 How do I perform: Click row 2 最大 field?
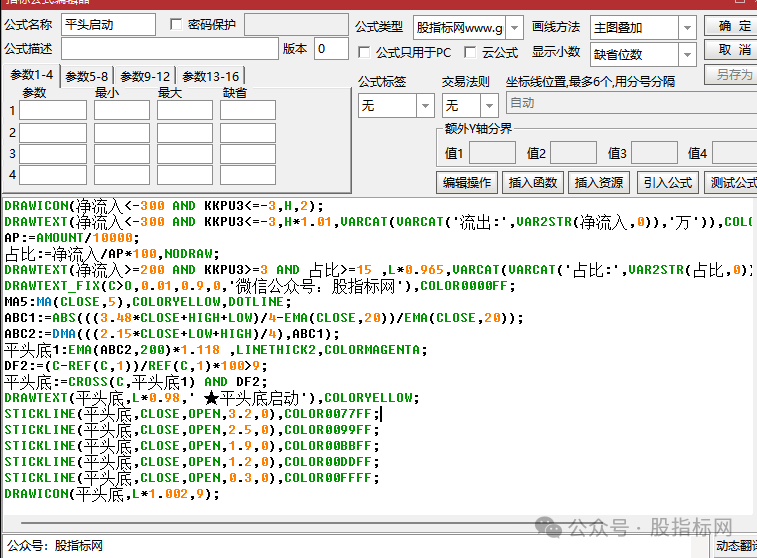185,133
